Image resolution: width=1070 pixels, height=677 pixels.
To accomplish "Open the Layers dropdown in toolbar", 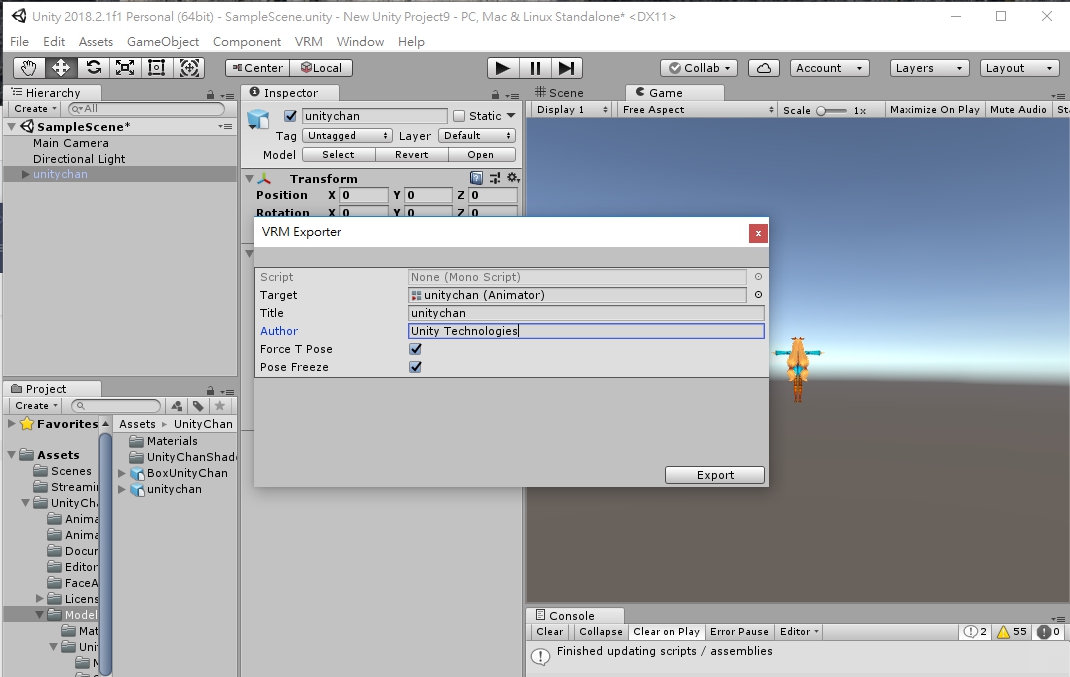I will tap(929, 68).
